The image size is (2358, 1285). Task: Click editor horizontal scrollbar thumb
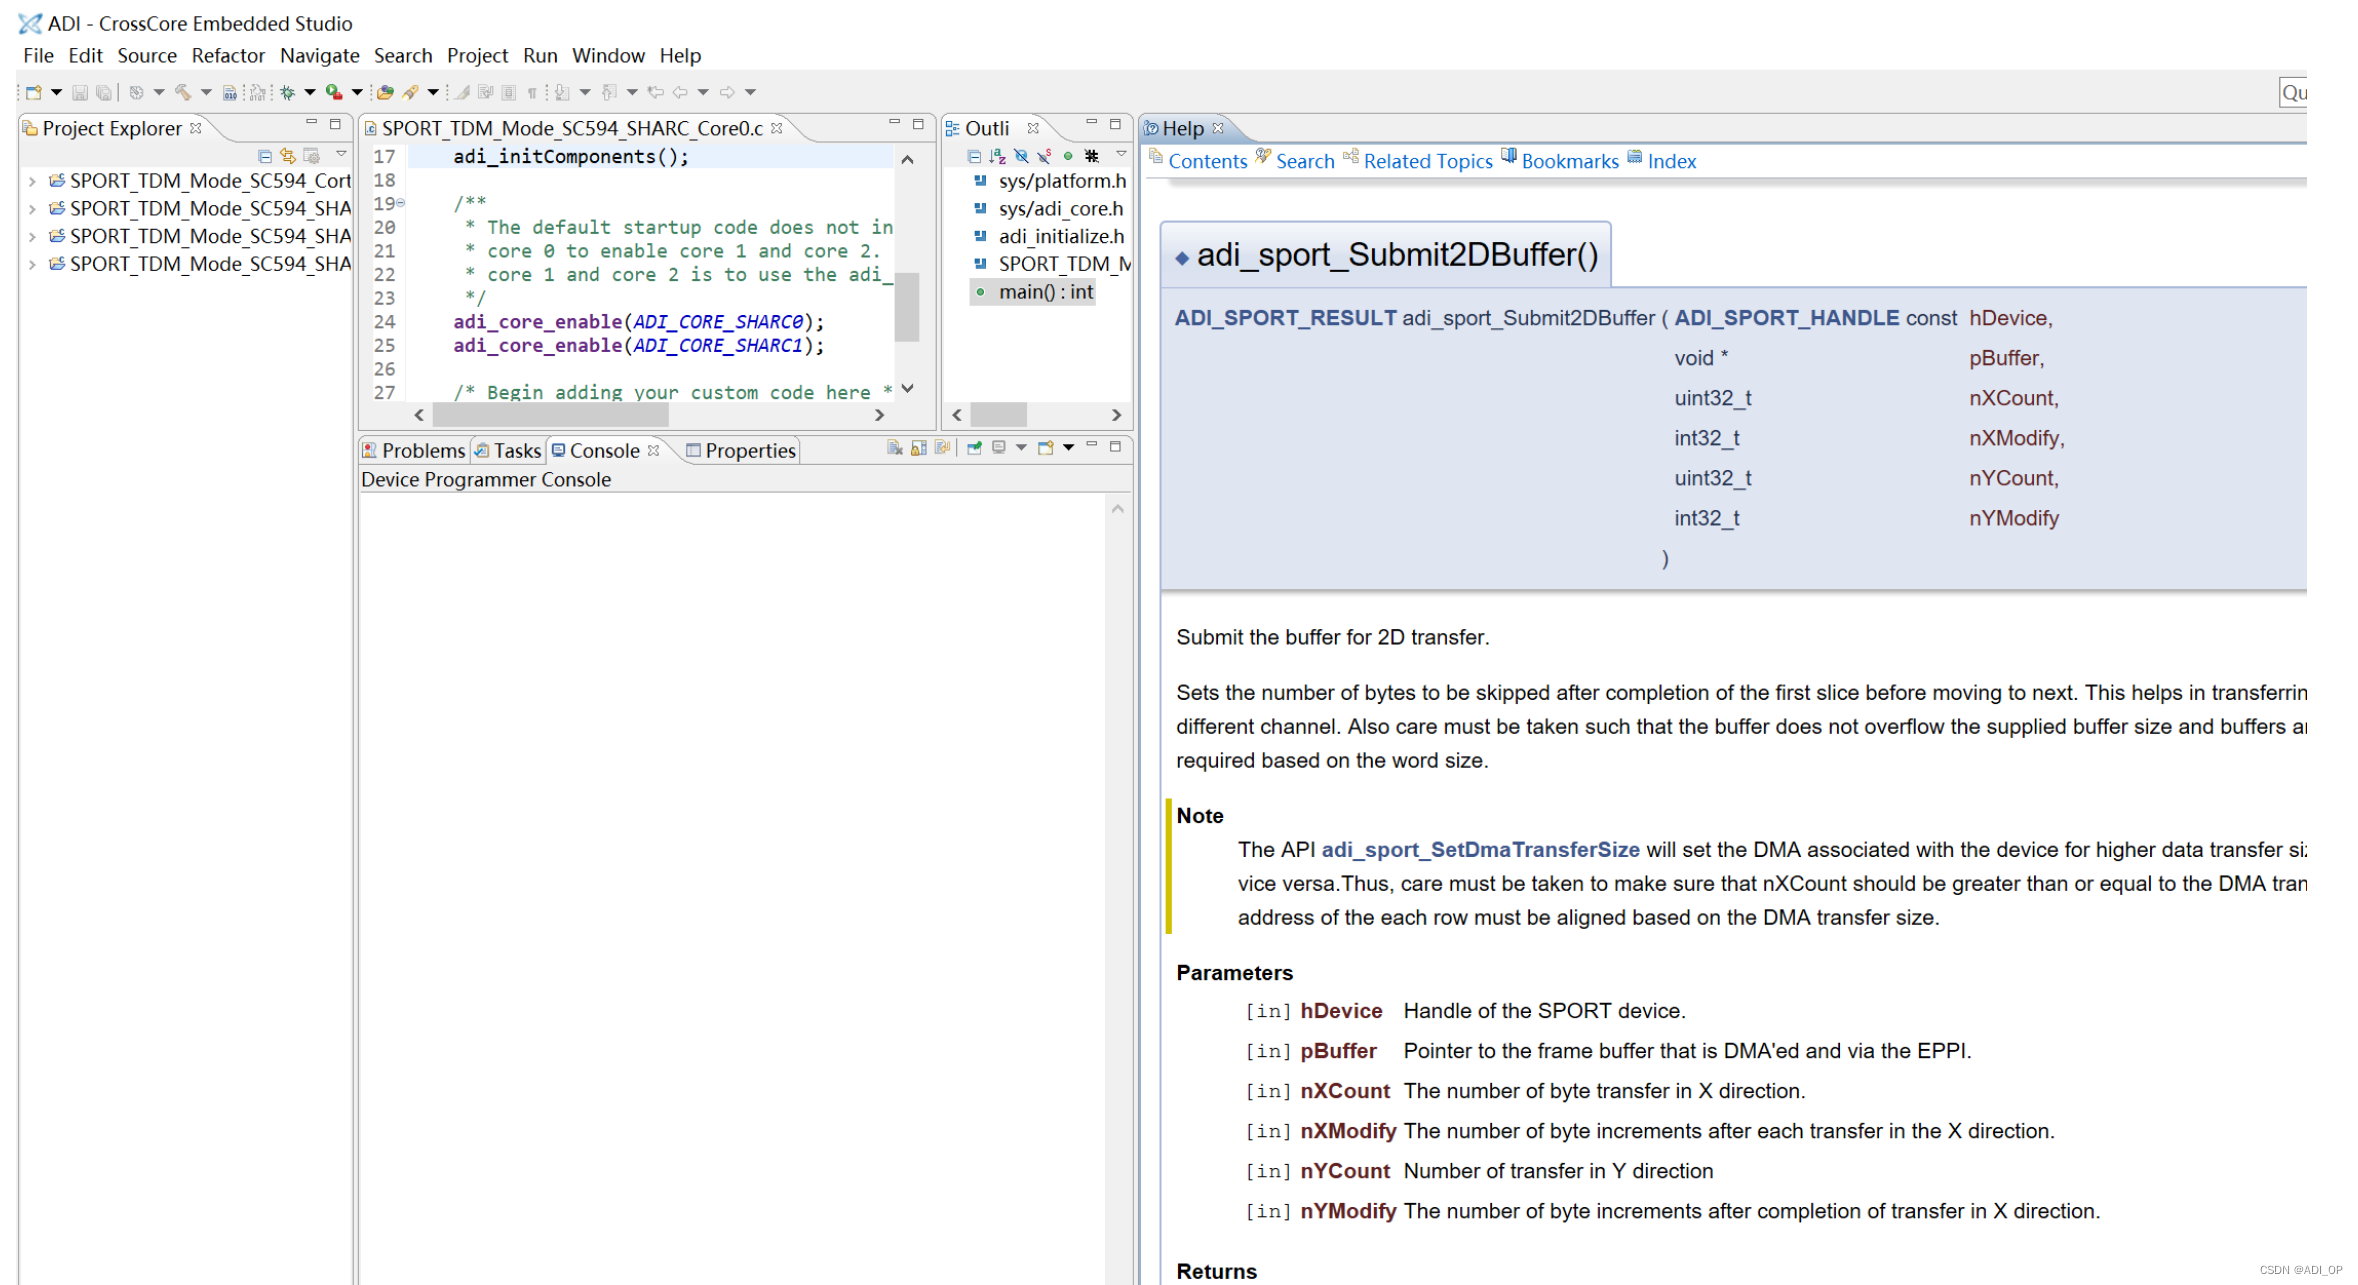click(551, 415)
